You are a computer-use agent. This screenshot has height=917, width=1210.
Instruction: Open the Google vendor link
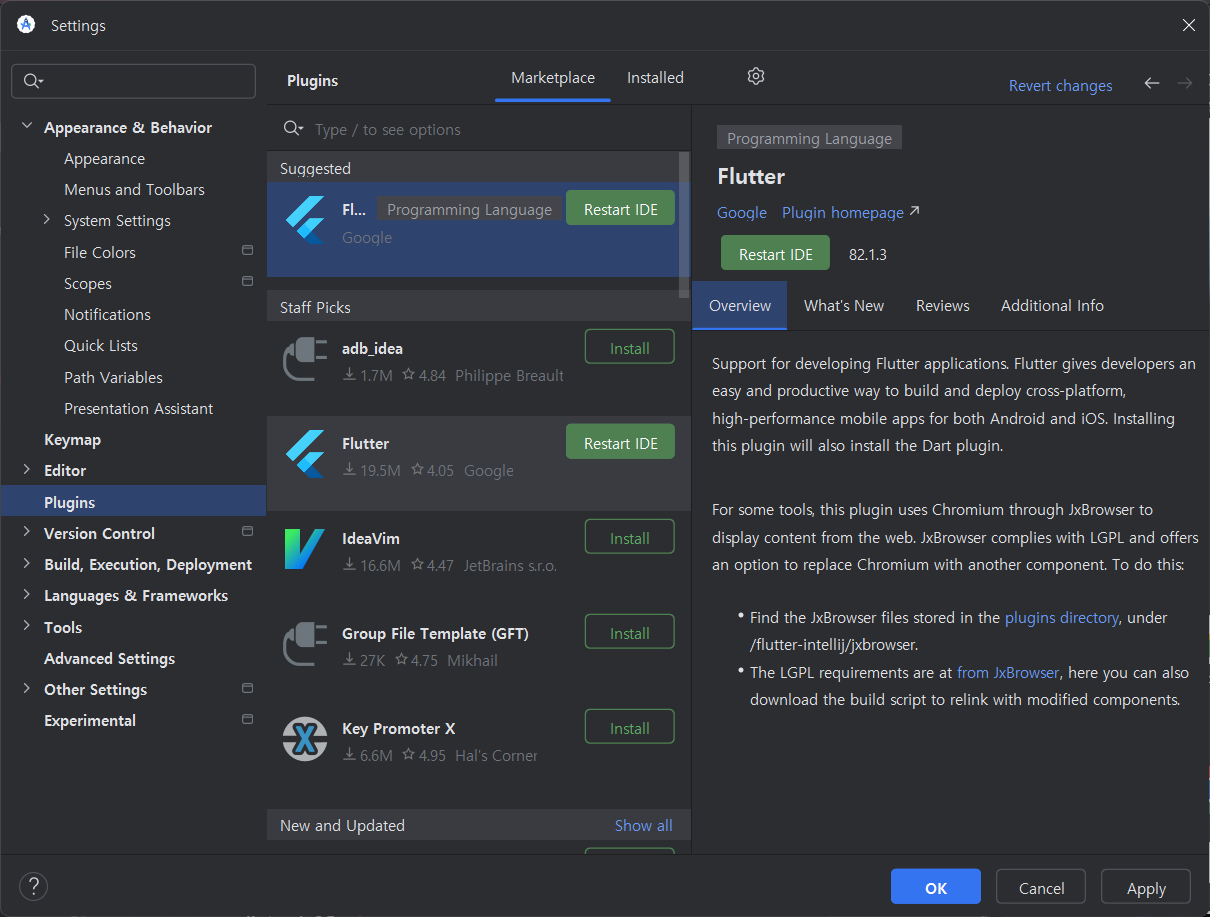pyautogui.click(x=742, y=213)
